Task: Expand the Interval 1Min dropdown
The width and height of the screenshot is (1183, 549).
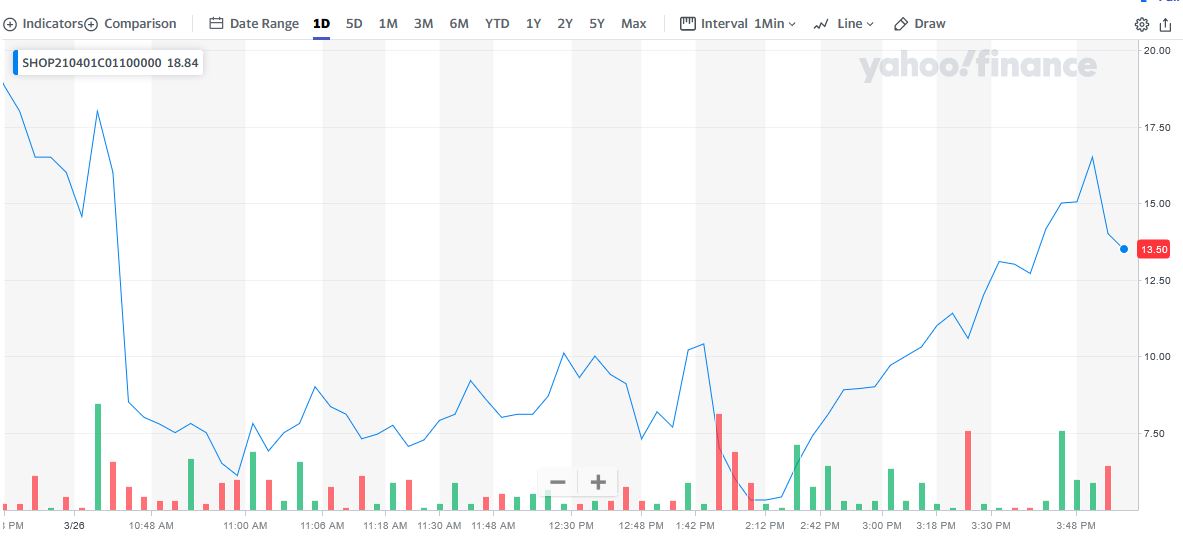Action: tap(738, 23)
